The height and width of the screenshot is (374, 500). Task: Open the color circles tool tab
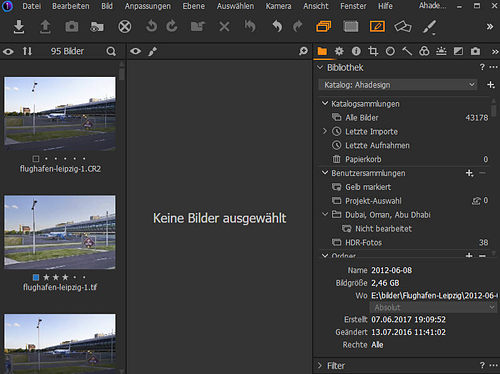pos(424,51)
